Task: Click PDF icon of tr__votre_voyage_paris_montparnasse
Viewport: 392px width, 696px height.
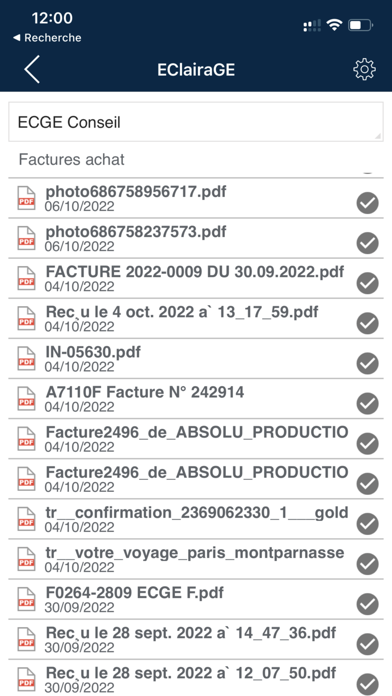Action: [x=26, y=559]
